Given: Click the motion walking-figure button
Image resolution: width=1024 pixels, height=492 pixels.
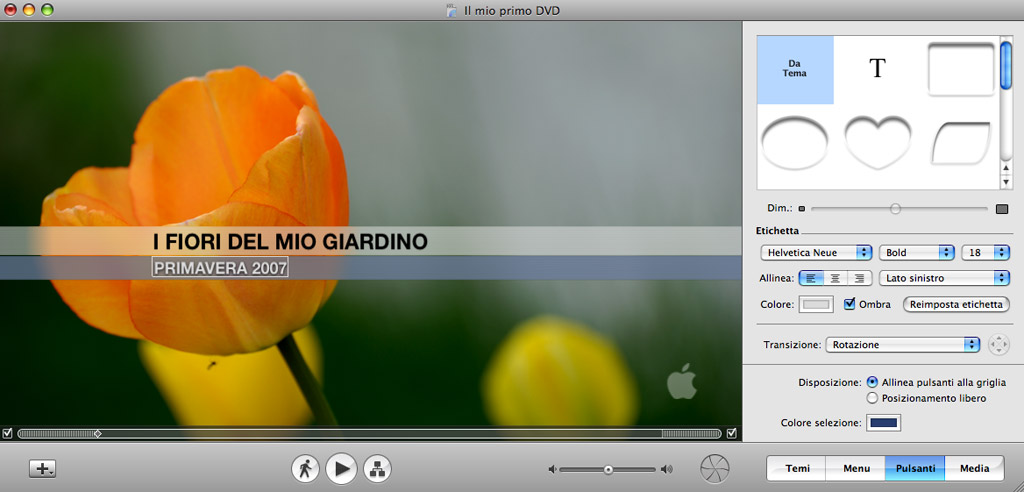Looking at the screenshot, I should [305, 468].
